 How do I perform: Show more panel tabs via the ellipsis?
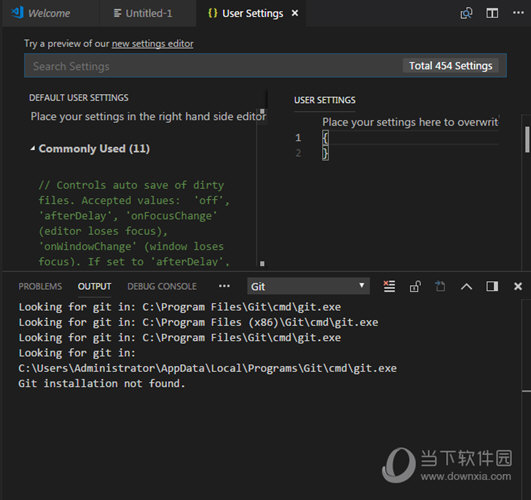coord(224,286)
